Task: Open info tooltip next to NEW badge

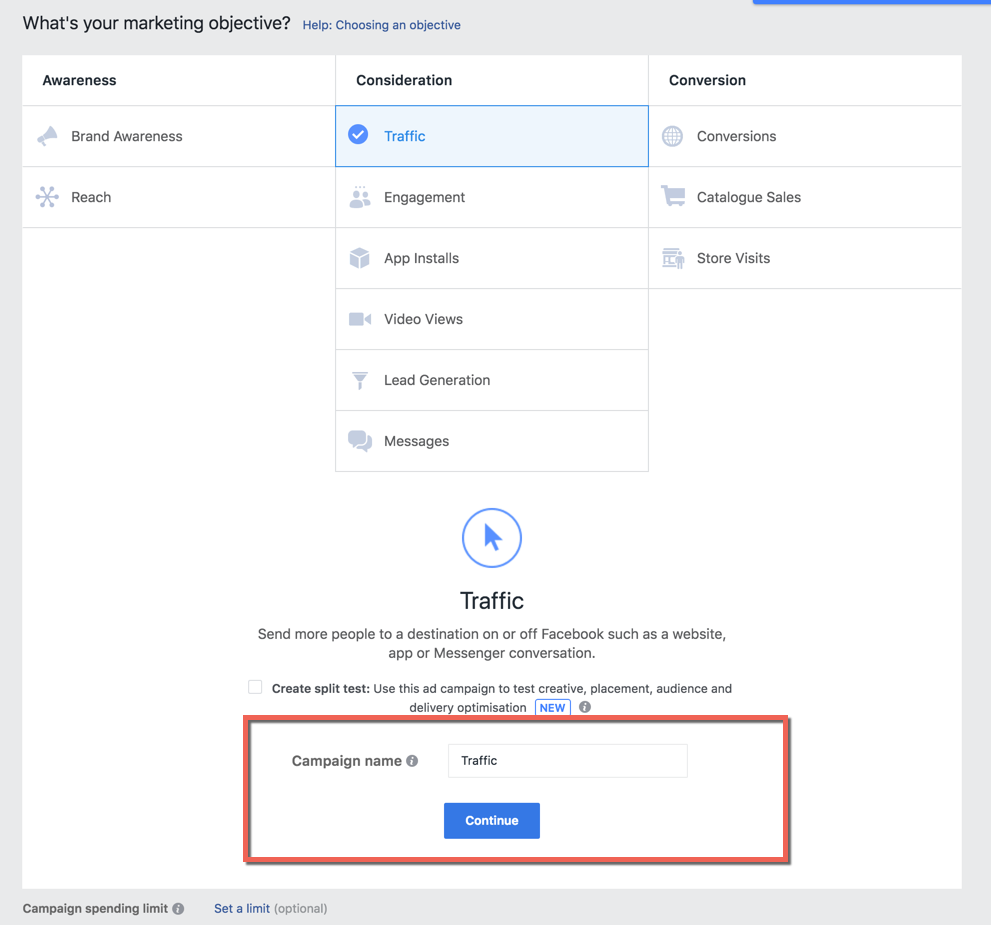Action: click(x=585, y=707)
